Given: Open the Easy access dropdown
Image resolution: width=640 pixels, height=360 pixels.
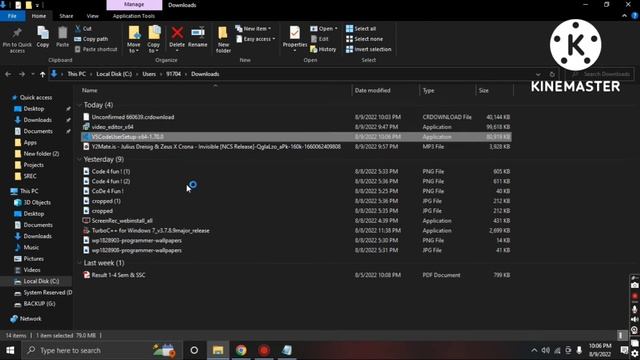Looking at the screenshot, I should tap(256, 39).
